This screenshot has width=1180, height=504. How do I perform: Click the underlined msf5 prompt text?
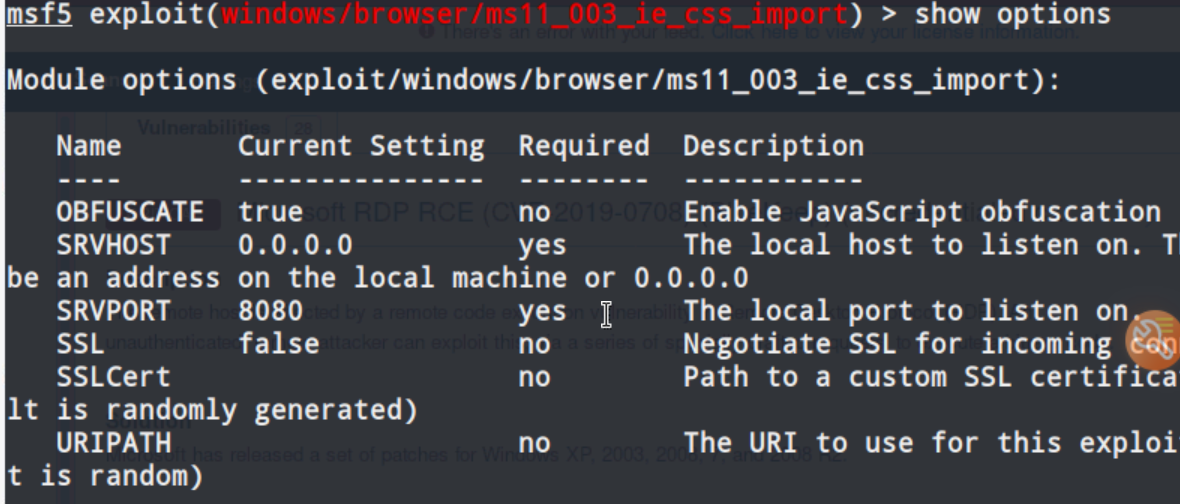[39, 14]
